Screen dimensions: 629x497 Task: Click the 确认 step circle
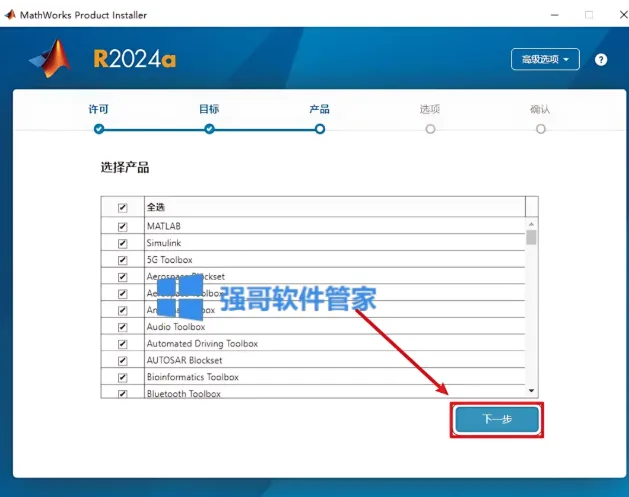click(541, 129)
